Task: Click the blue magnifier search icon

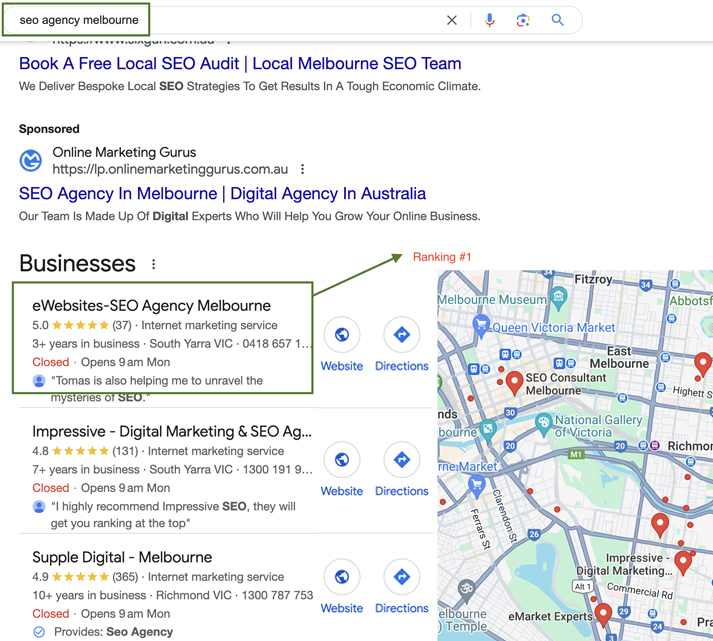Action: (557, 20)
